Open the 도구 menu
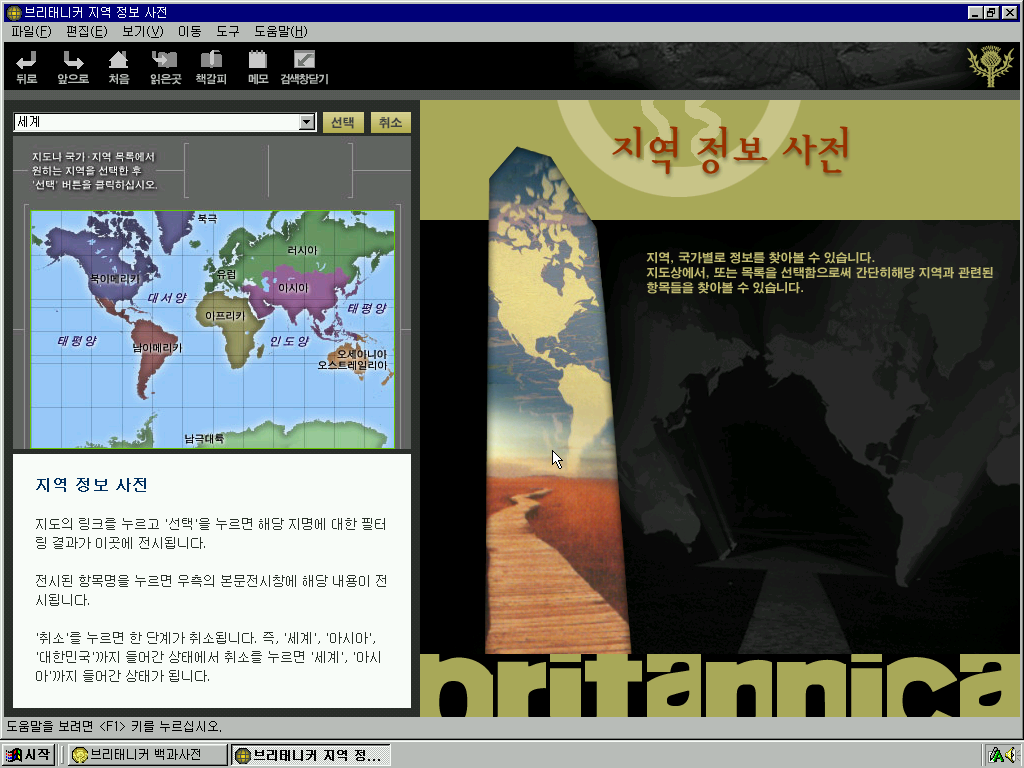This screenshot has height=768, width=1024. pyautogui.click(x=228, y=31)
